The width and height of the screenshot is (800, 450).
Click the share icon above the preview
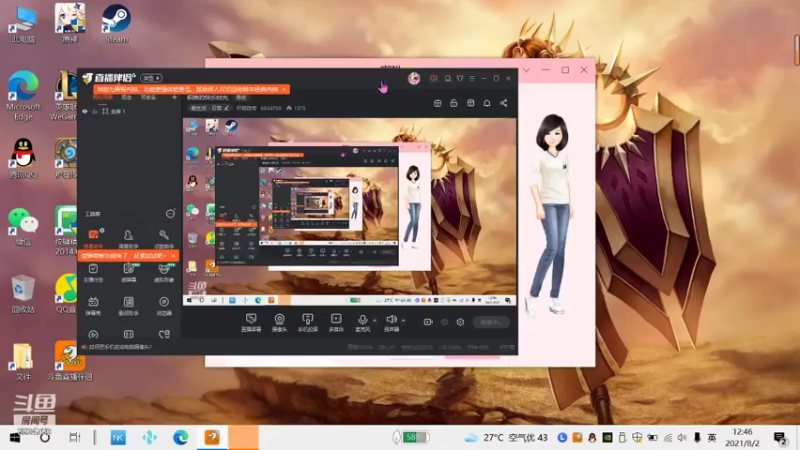[504, 103]
